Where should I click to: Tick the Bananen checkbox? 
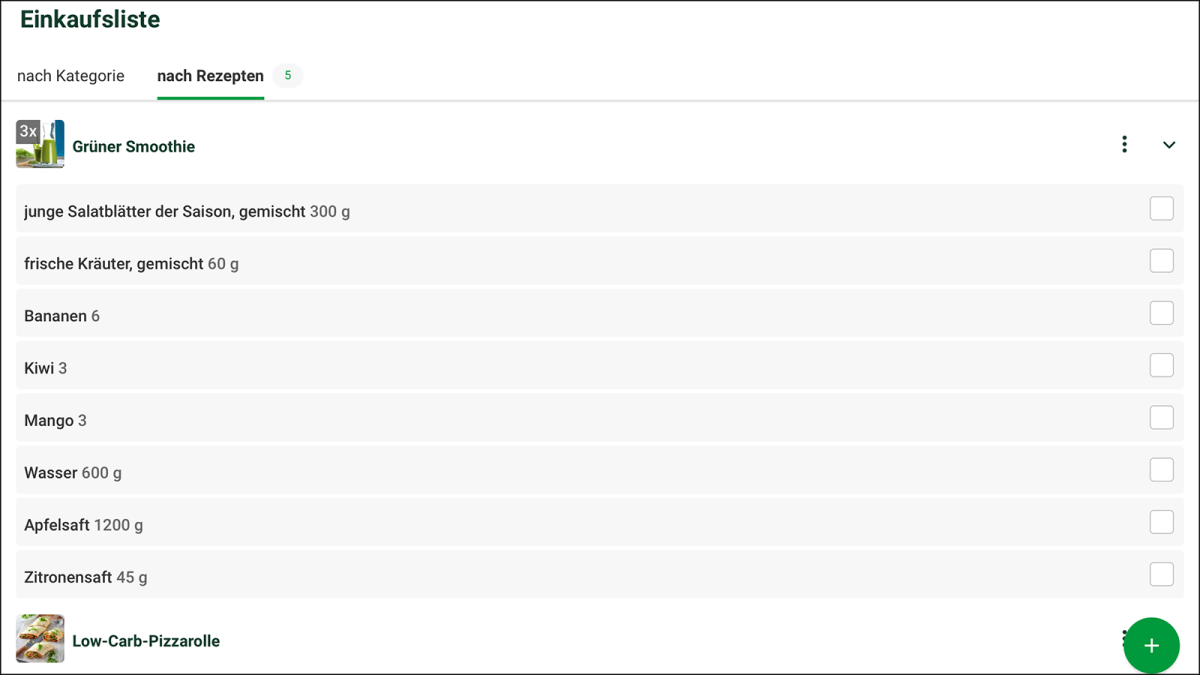click(x=1161, y=313)
